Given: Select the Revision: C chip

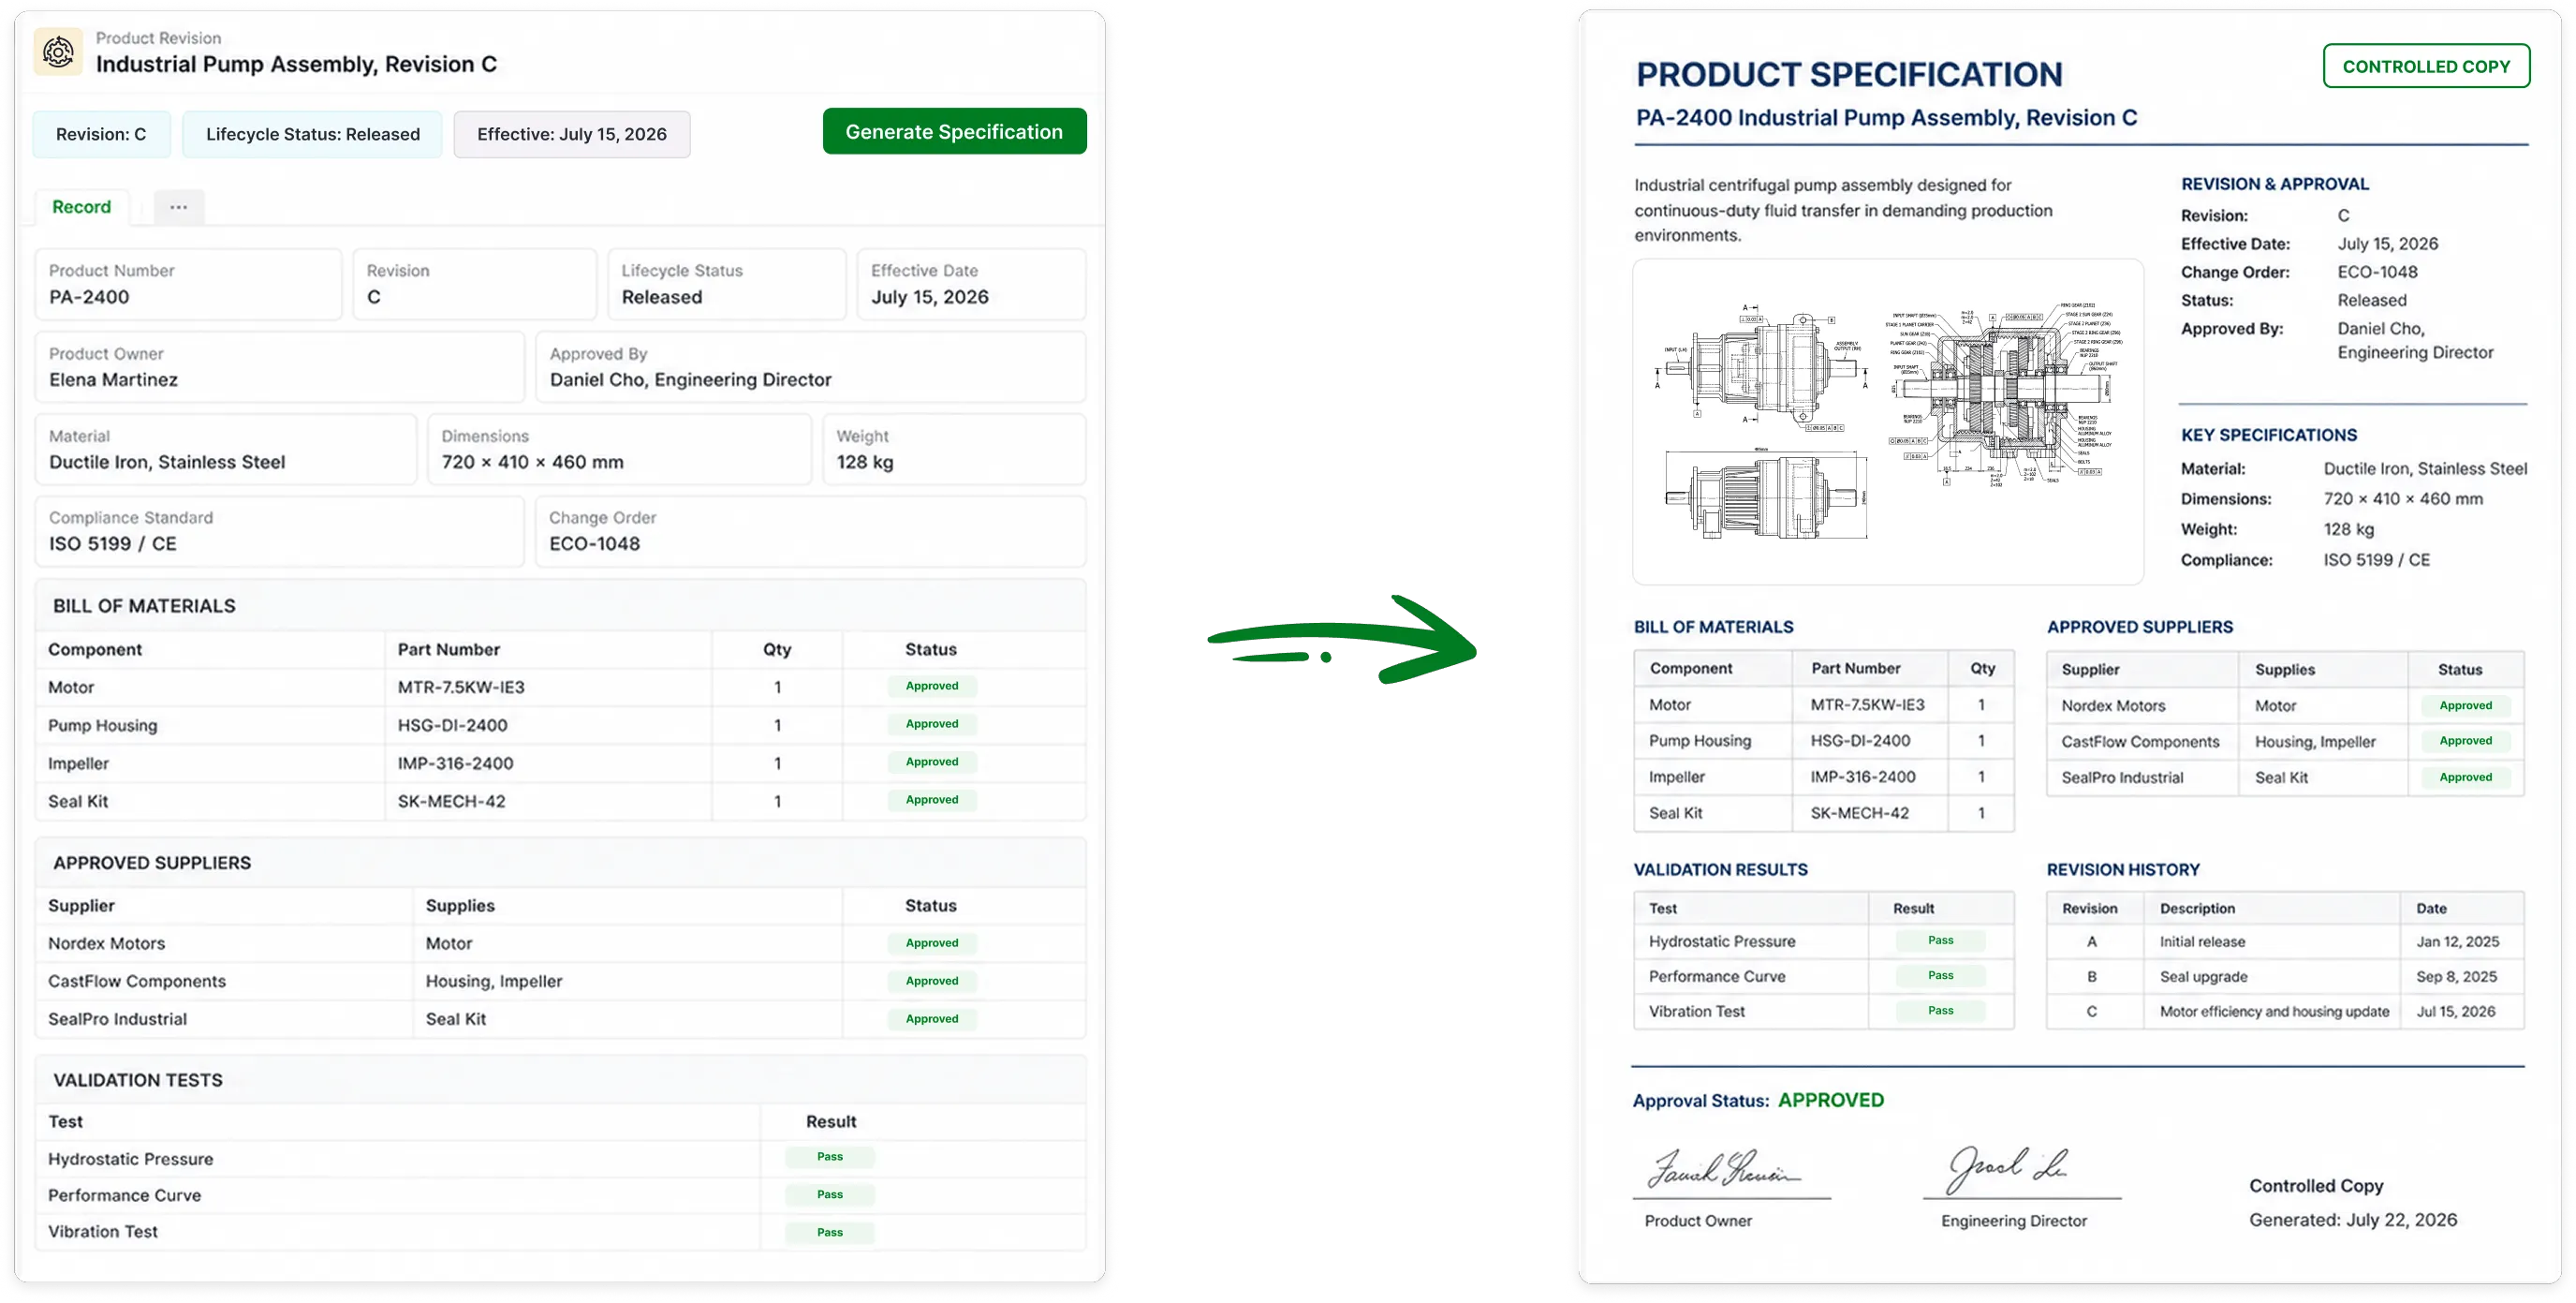Looking at the screenshot, I should [101, 134].
